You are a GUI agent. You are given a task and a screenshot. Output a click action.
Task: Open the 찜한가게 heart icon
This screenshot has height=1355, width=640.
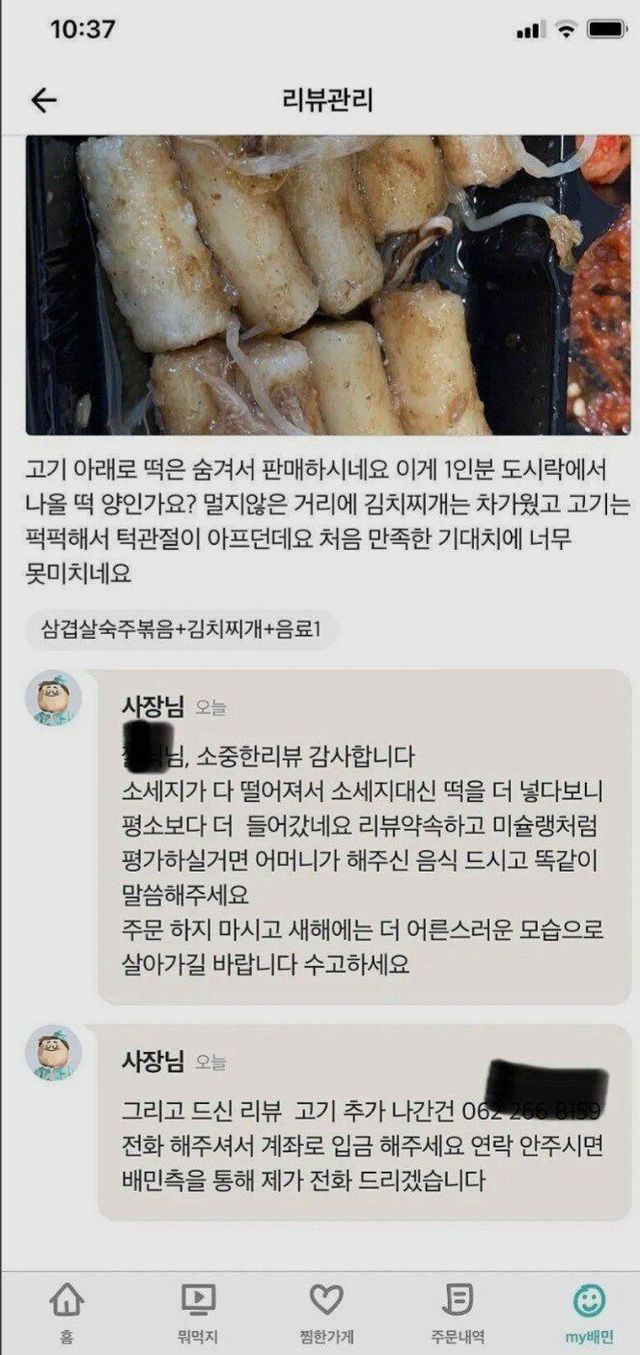pos(326,1300)
